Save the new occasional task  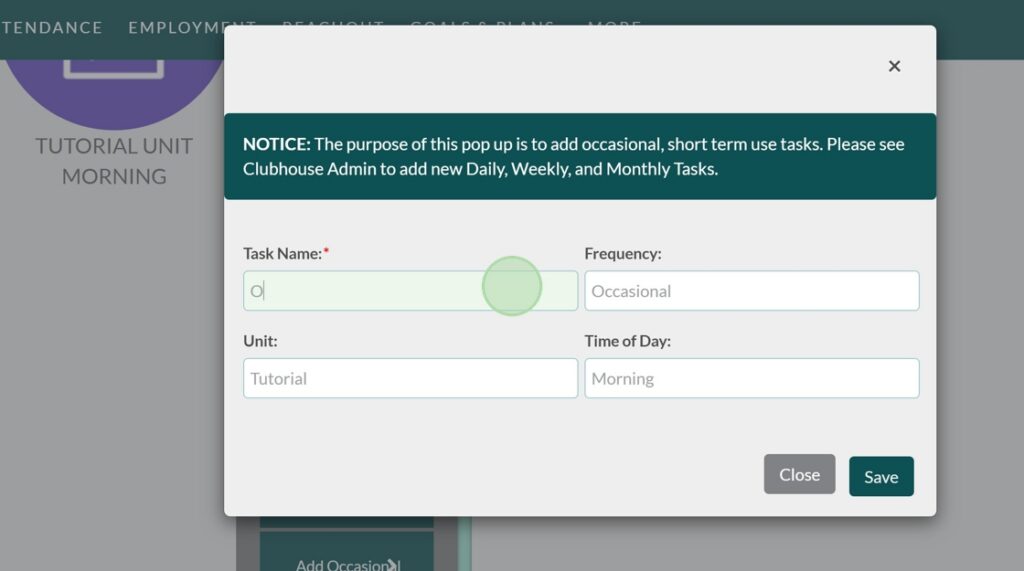880,477
